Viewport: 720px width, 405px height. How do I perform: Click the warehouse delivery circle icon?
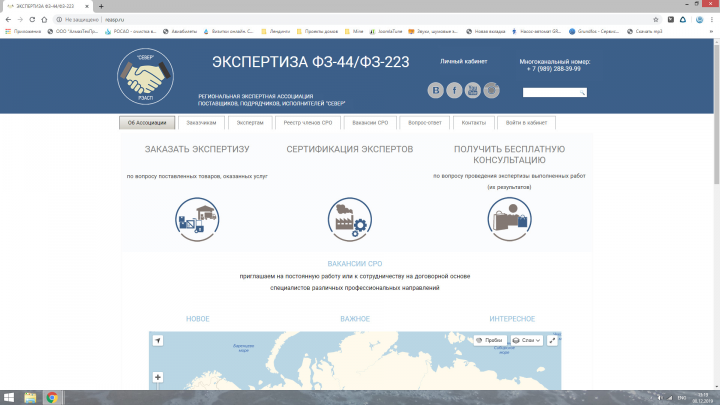[x=197, y=219]
